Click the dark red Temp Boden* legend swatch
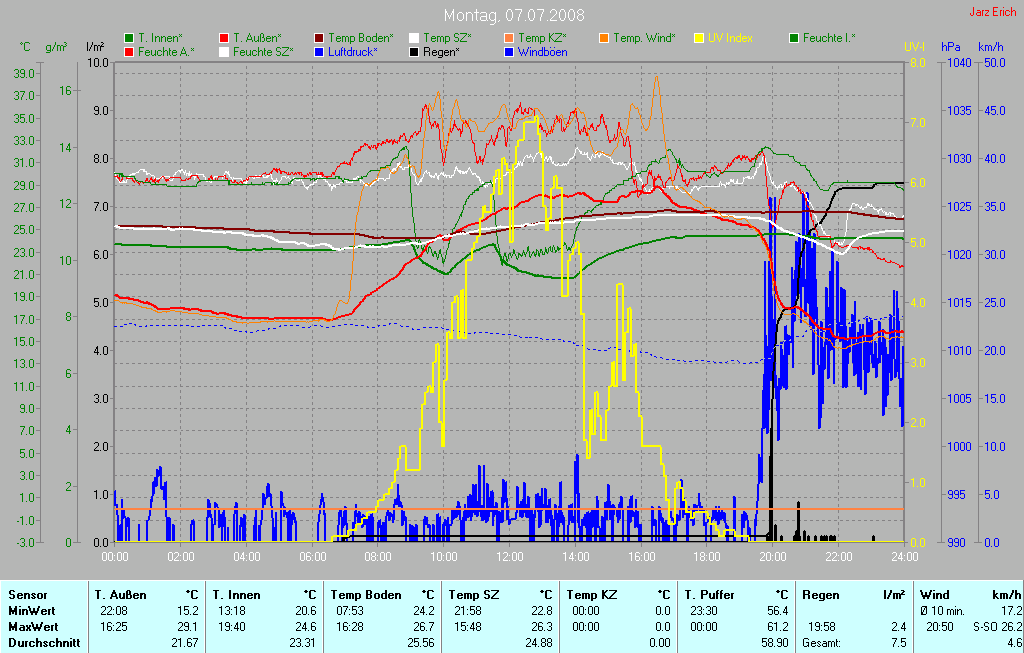 [x=319, y=39]
